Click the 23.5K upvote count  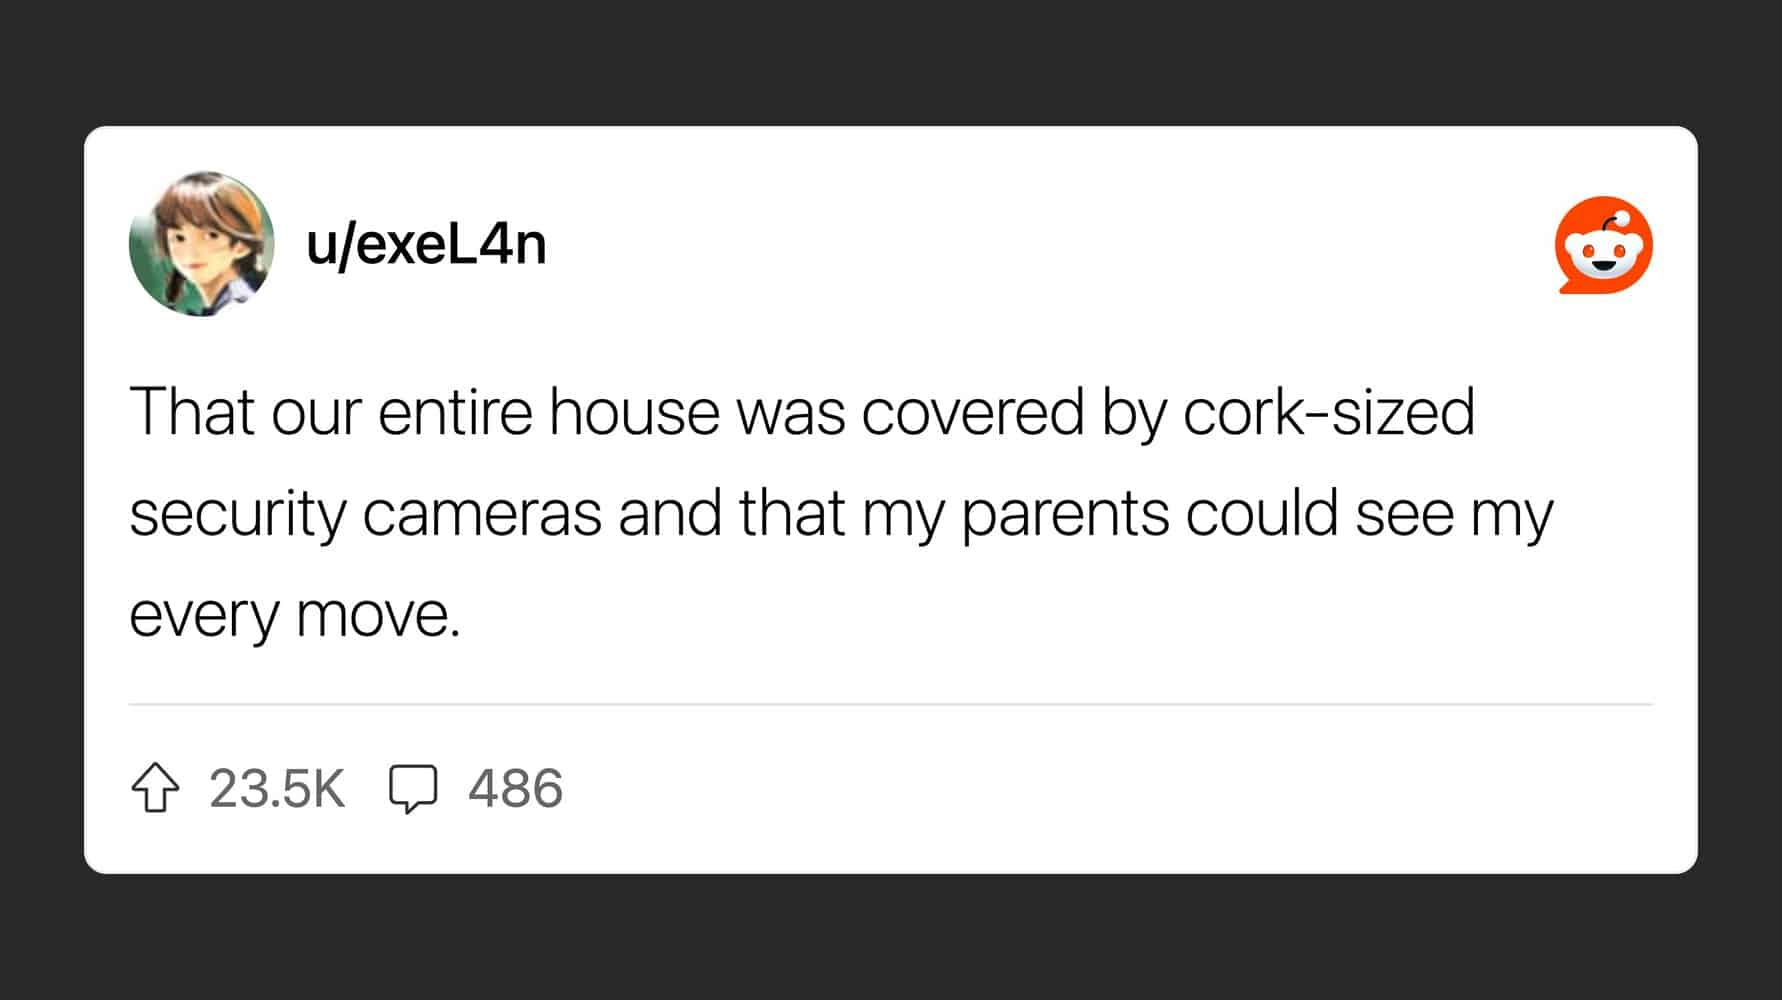277,788
